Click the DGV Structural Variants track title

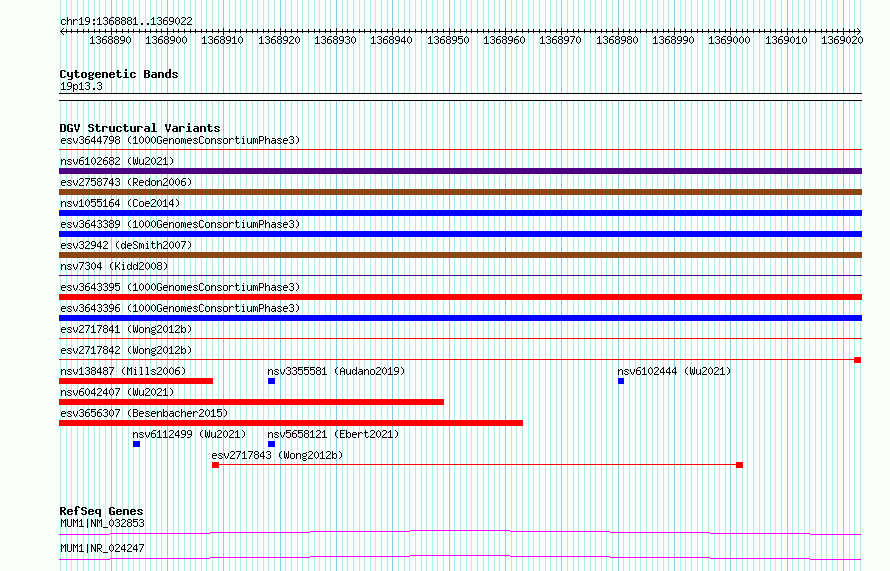[x=140, y=128]
